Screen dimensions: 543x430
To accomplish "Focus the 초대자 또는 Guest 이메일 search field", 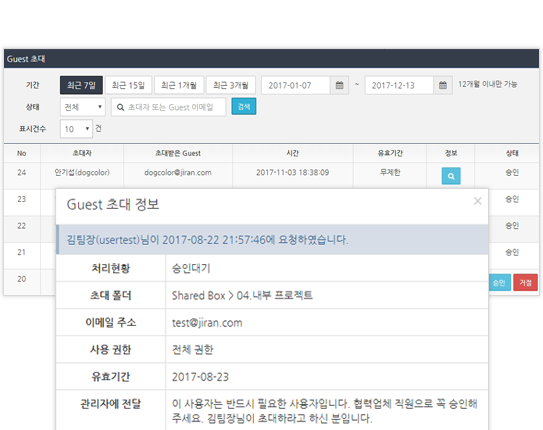I will coord(168,107).
